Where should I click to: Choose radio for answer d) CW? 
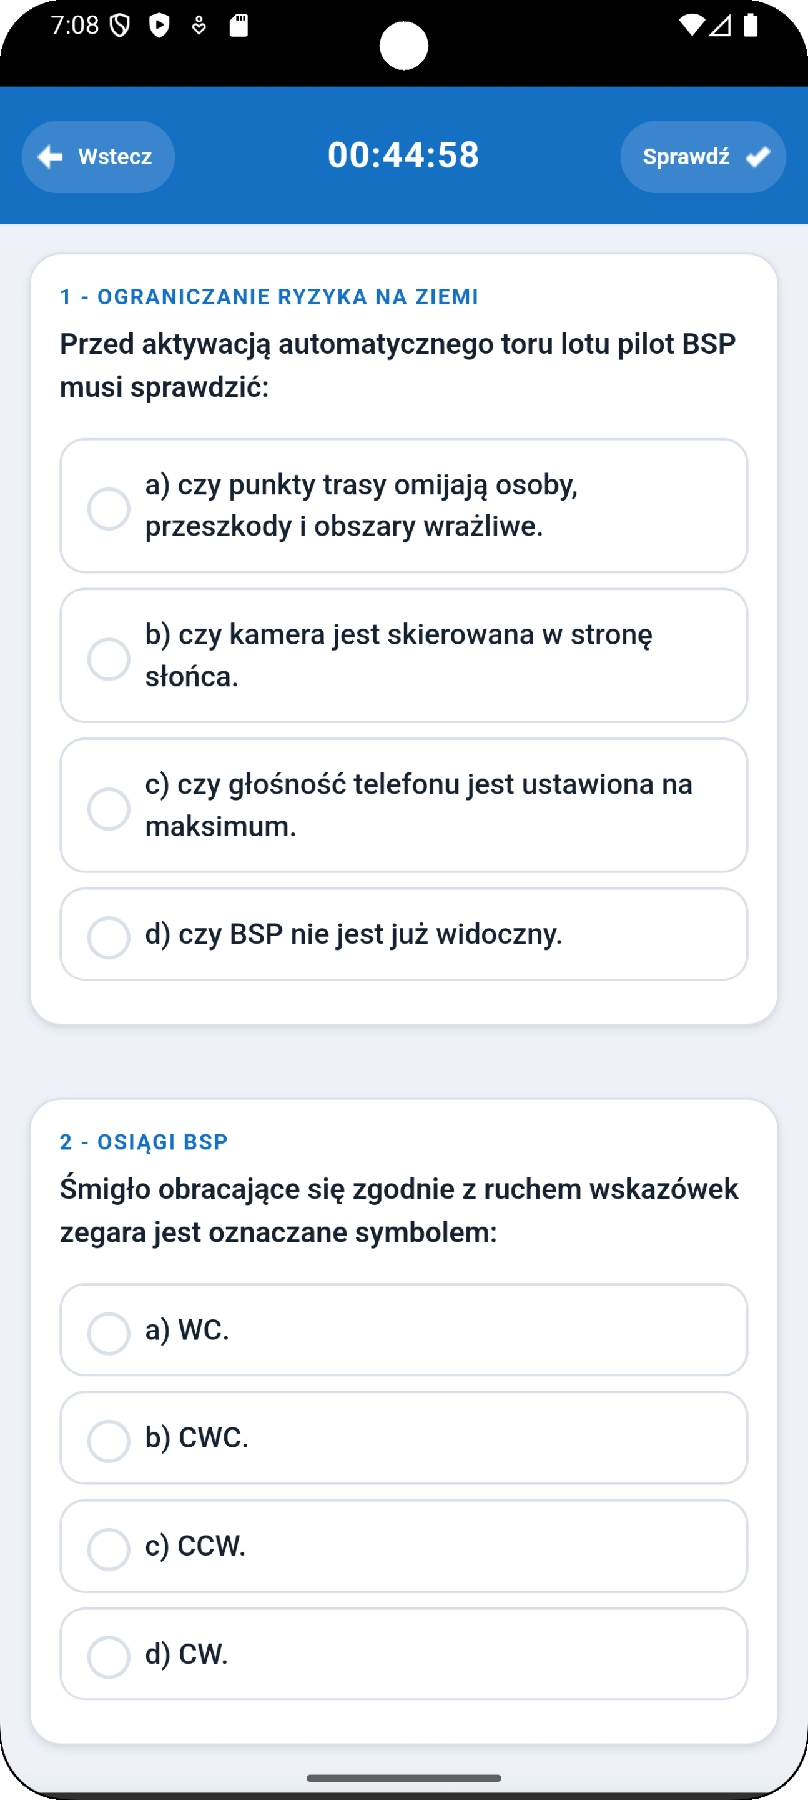click(x=109, y=1656)
